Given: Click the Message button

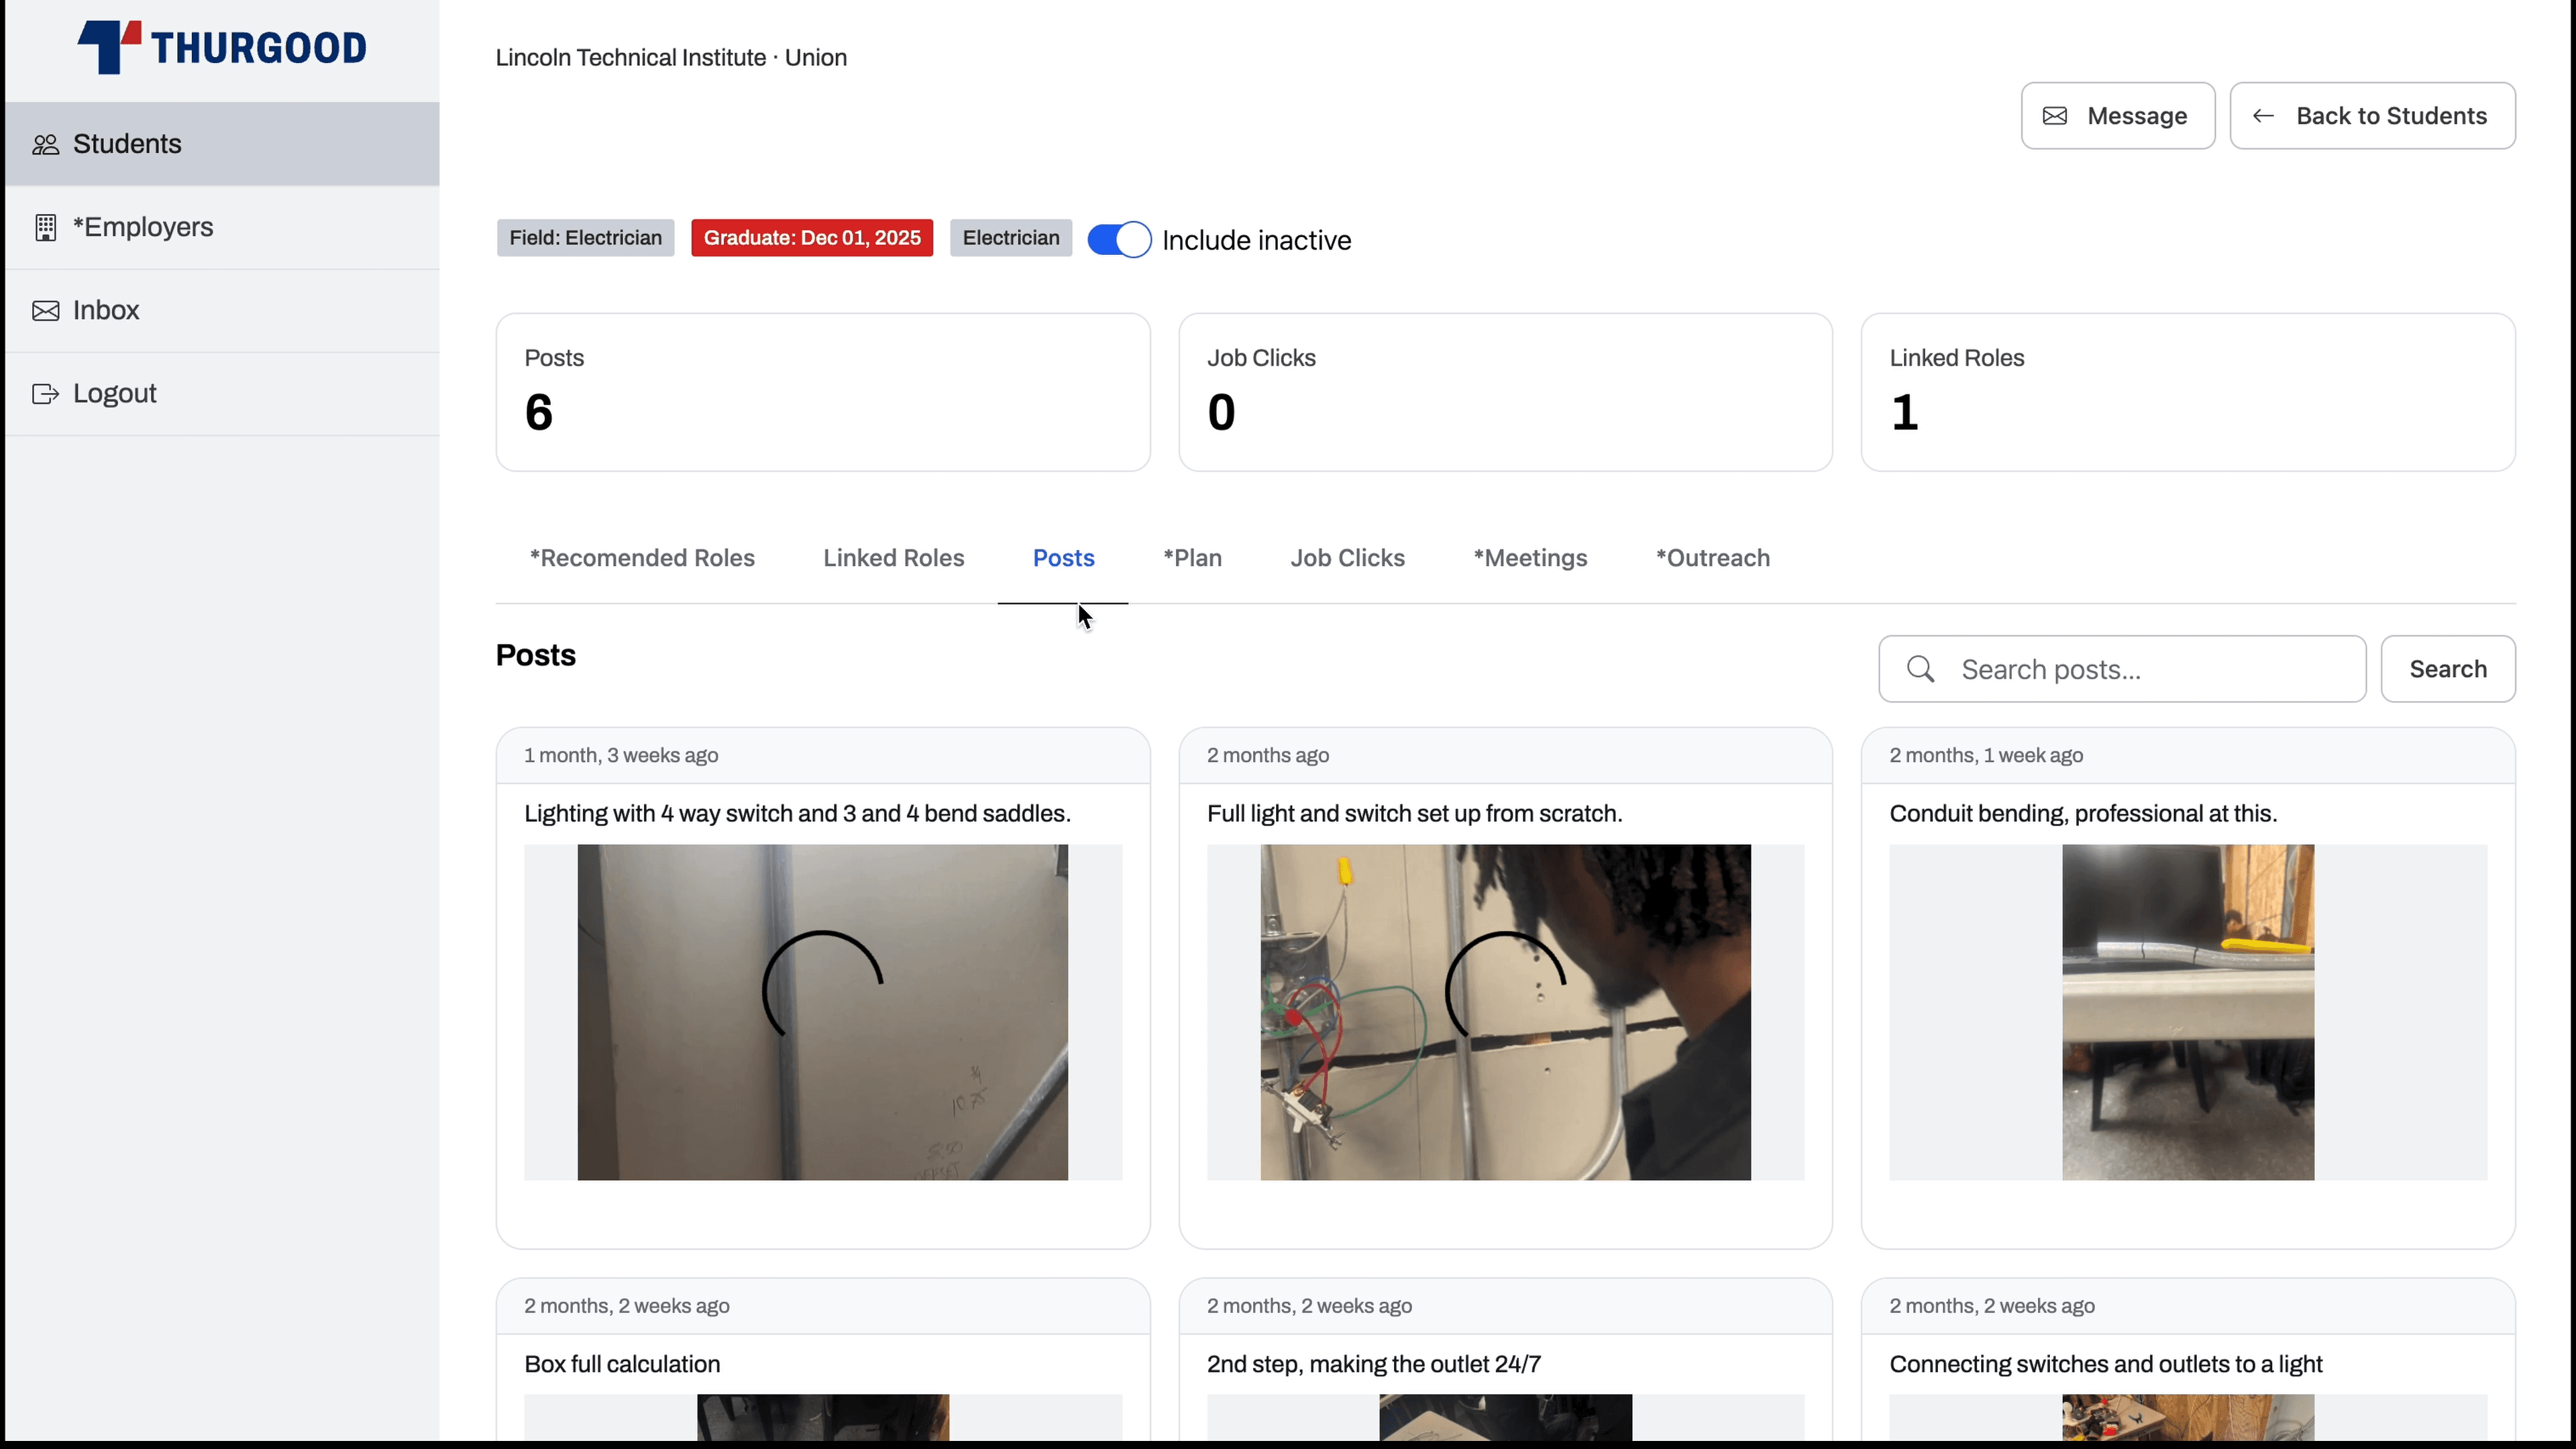Looking at the screenshot, I should [2117, 116].
